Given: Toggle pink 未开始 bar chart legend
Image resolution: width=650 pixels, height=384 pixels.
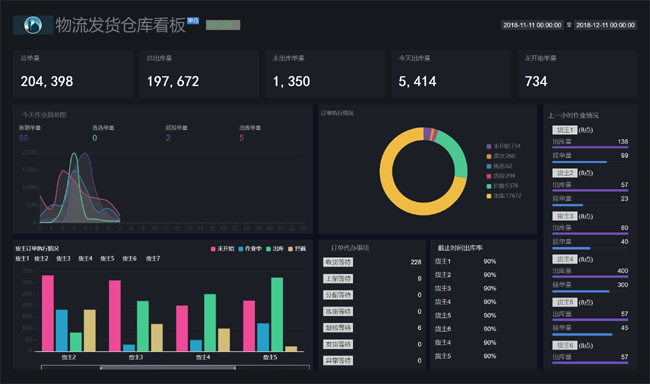Looking at the screenshot, I should coord(223,249).
